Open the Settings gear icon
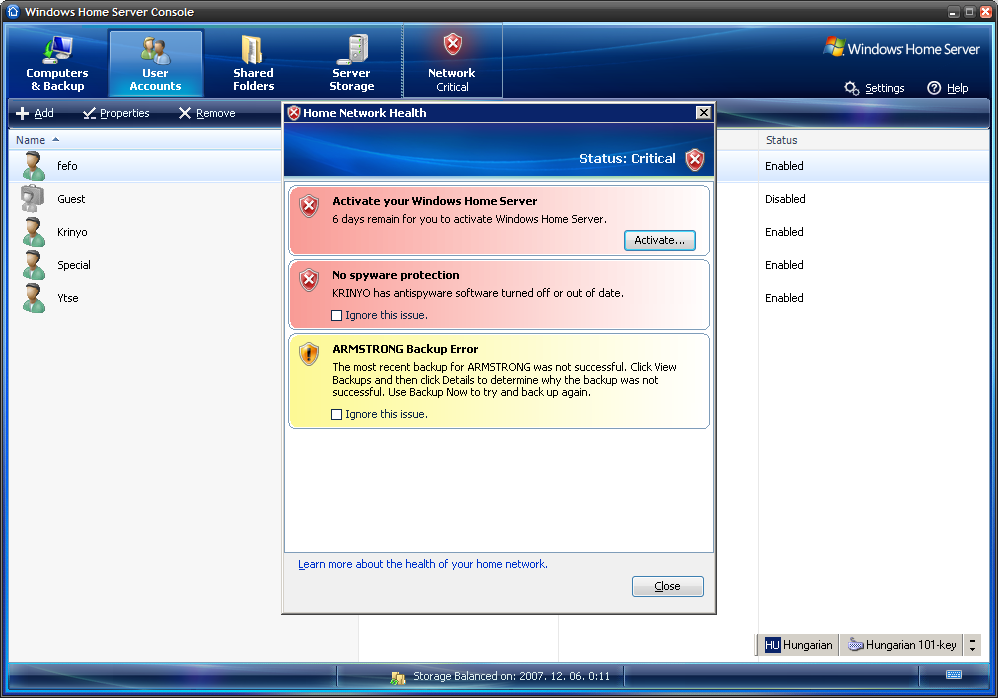The height and width of the screenshot is (698, 998). tap(852, 88)
